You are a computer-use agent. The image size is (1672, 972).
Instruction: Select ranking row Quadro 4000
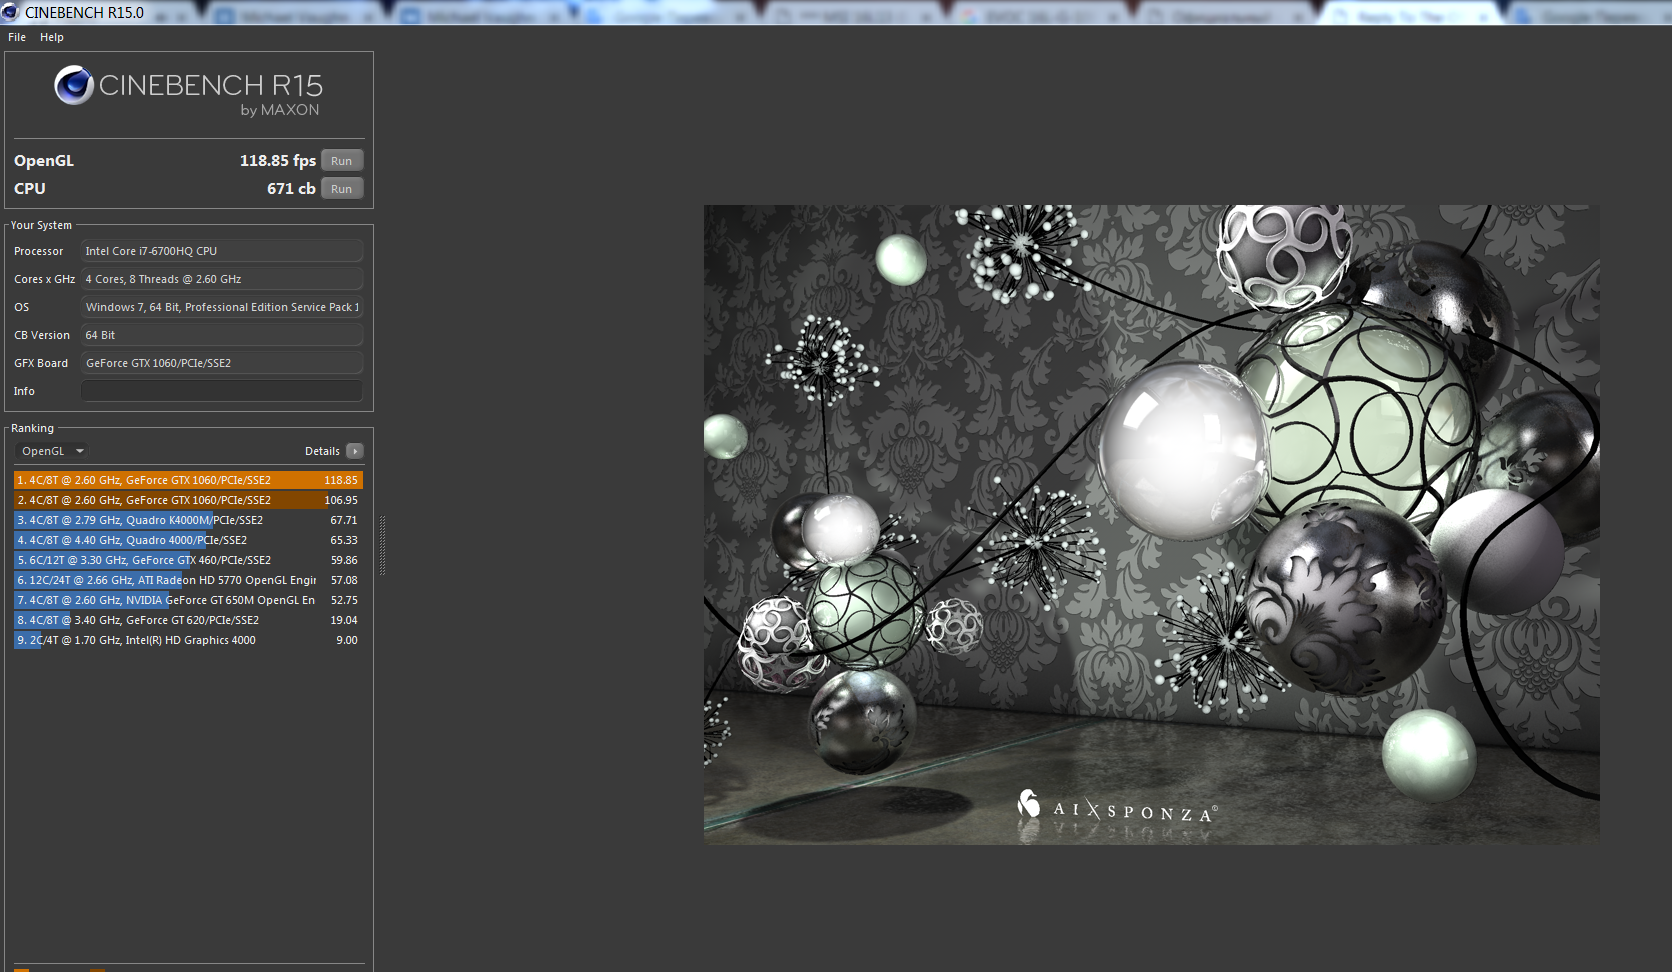click(188, 540)
